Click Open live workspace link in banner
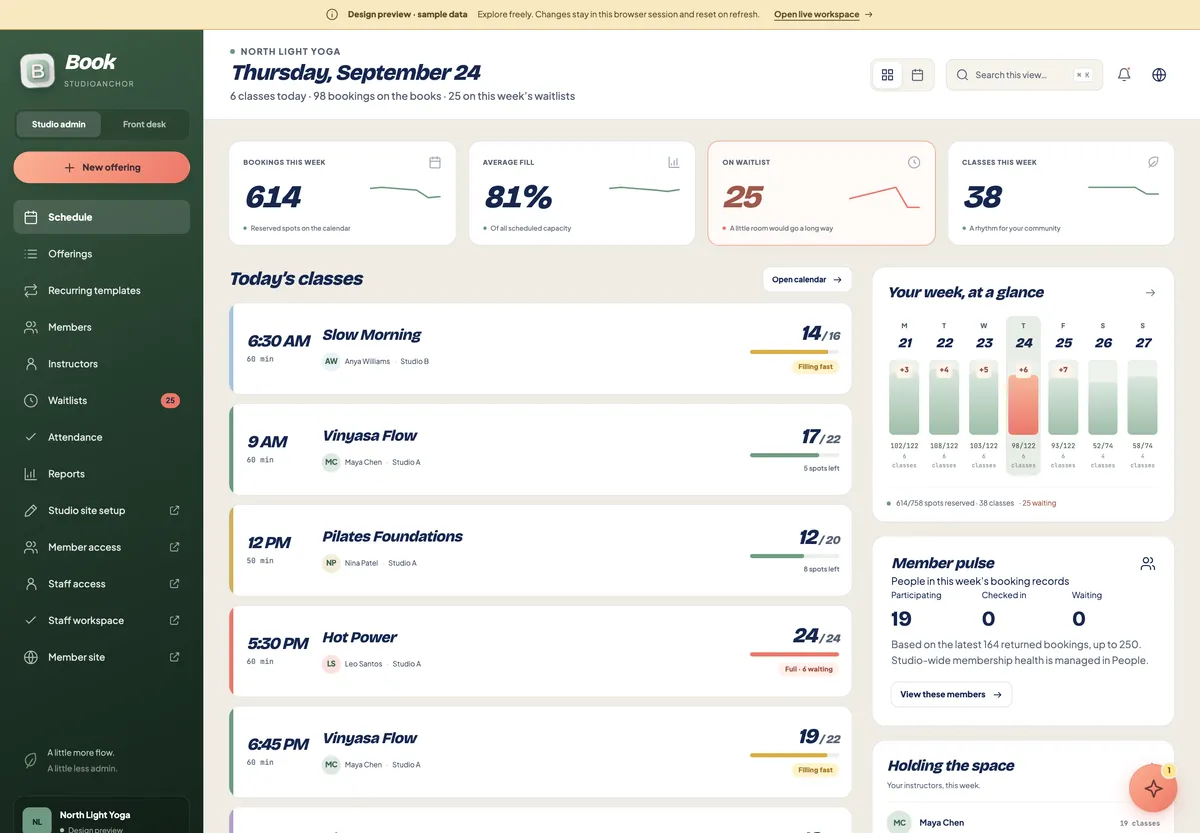Viewport: 1200px width, 833px height. [x=823, y=15]
